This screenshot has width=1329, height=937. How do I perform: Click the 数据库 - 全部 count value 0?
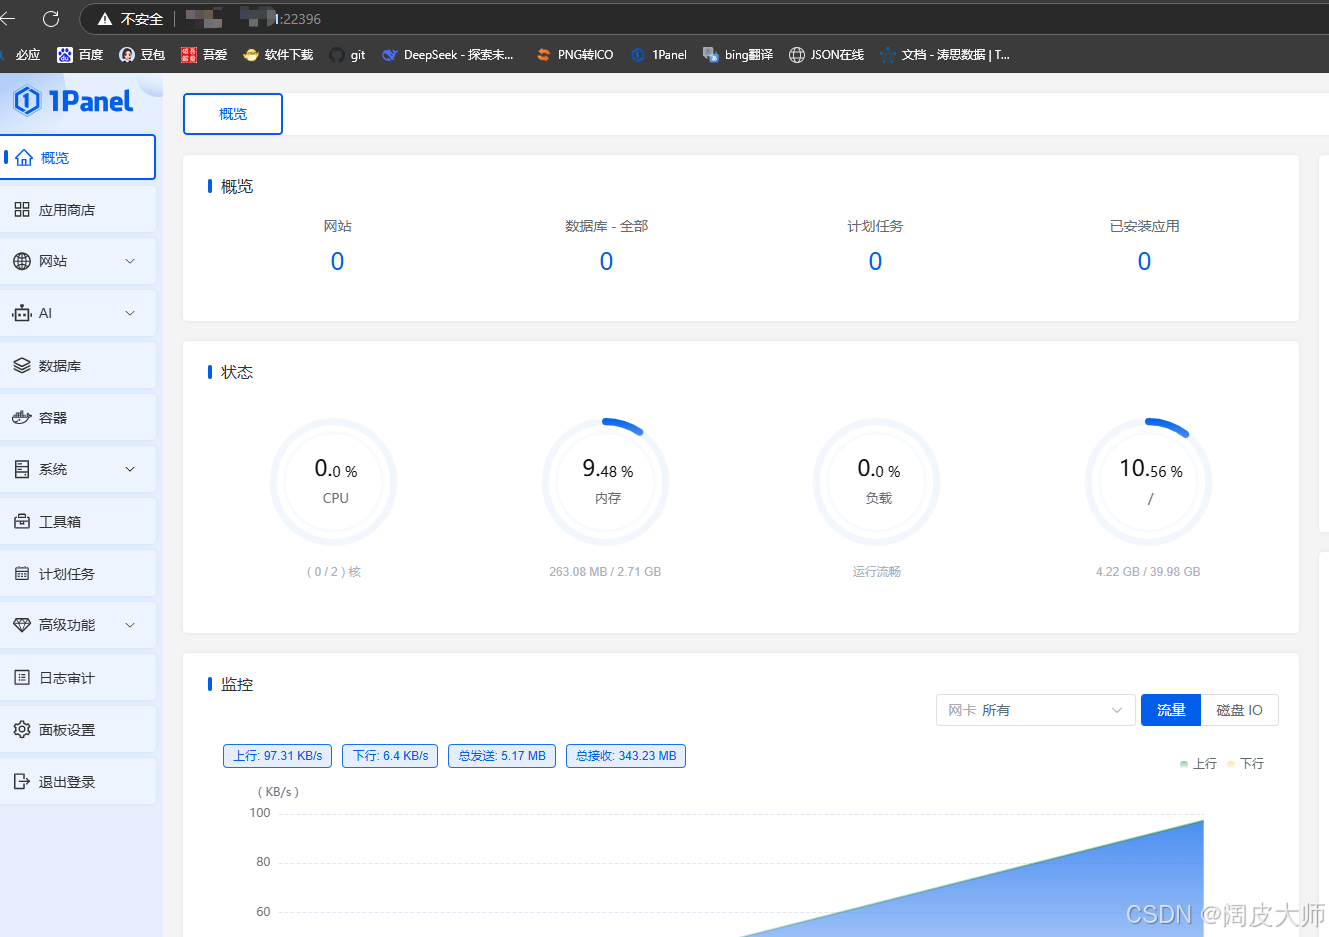pyautogui.click(x=606, y=261)
